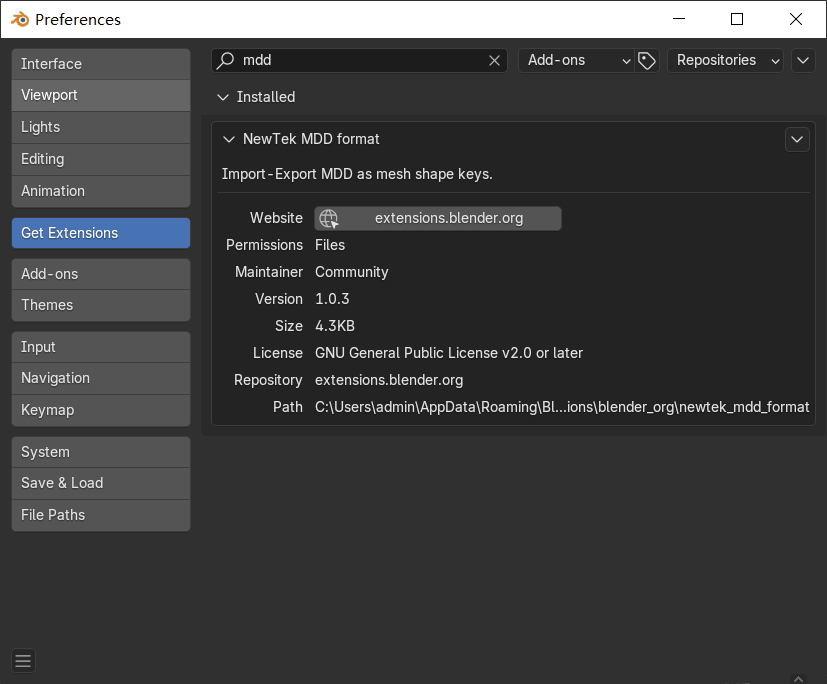This screenshot has height=684, width=827.
Task: Open the Viewport preferences tab
Action: coord(100,95)
